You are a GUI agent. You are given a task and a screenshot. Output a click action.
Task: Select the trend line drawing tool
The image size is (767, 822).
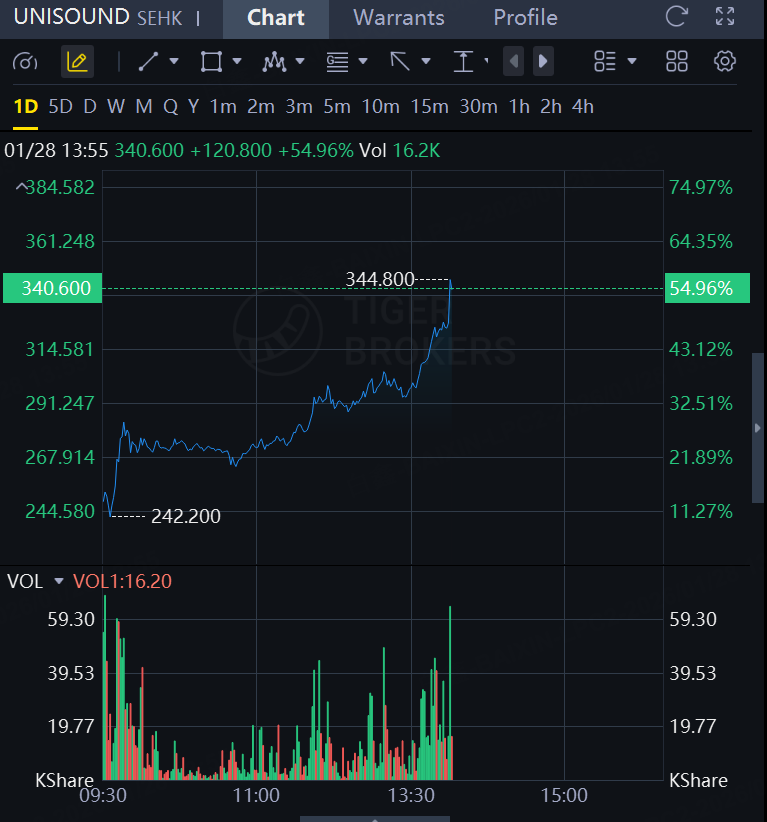point(148,61)
